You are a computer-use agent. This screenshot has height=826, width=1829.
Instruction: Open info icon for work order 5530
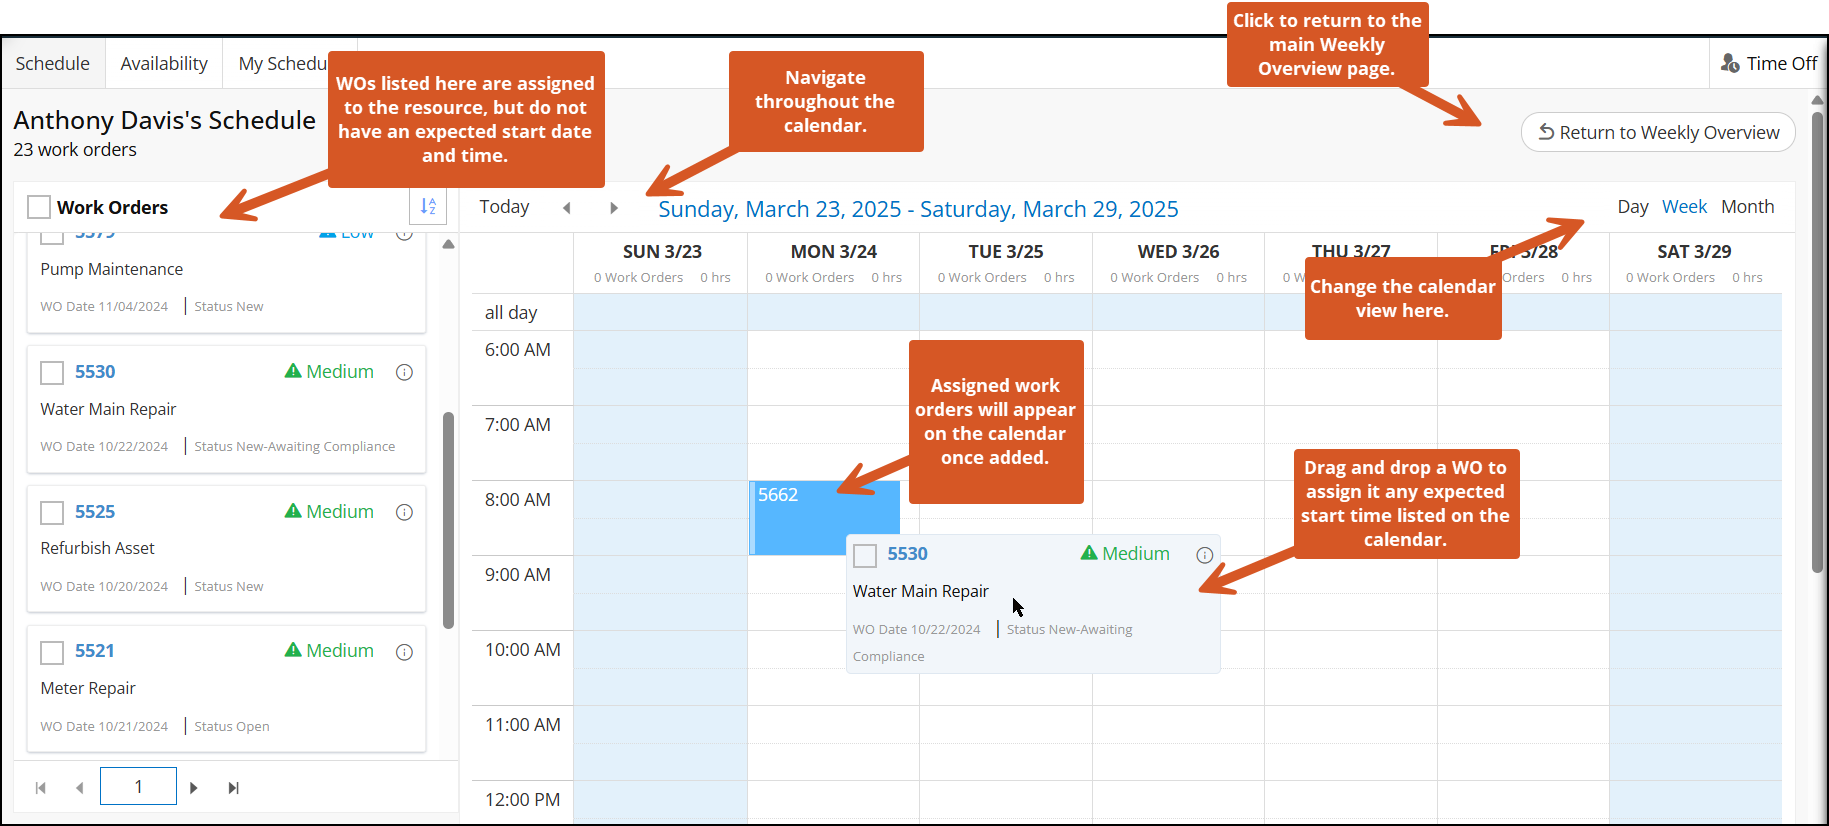click(404, 372)
